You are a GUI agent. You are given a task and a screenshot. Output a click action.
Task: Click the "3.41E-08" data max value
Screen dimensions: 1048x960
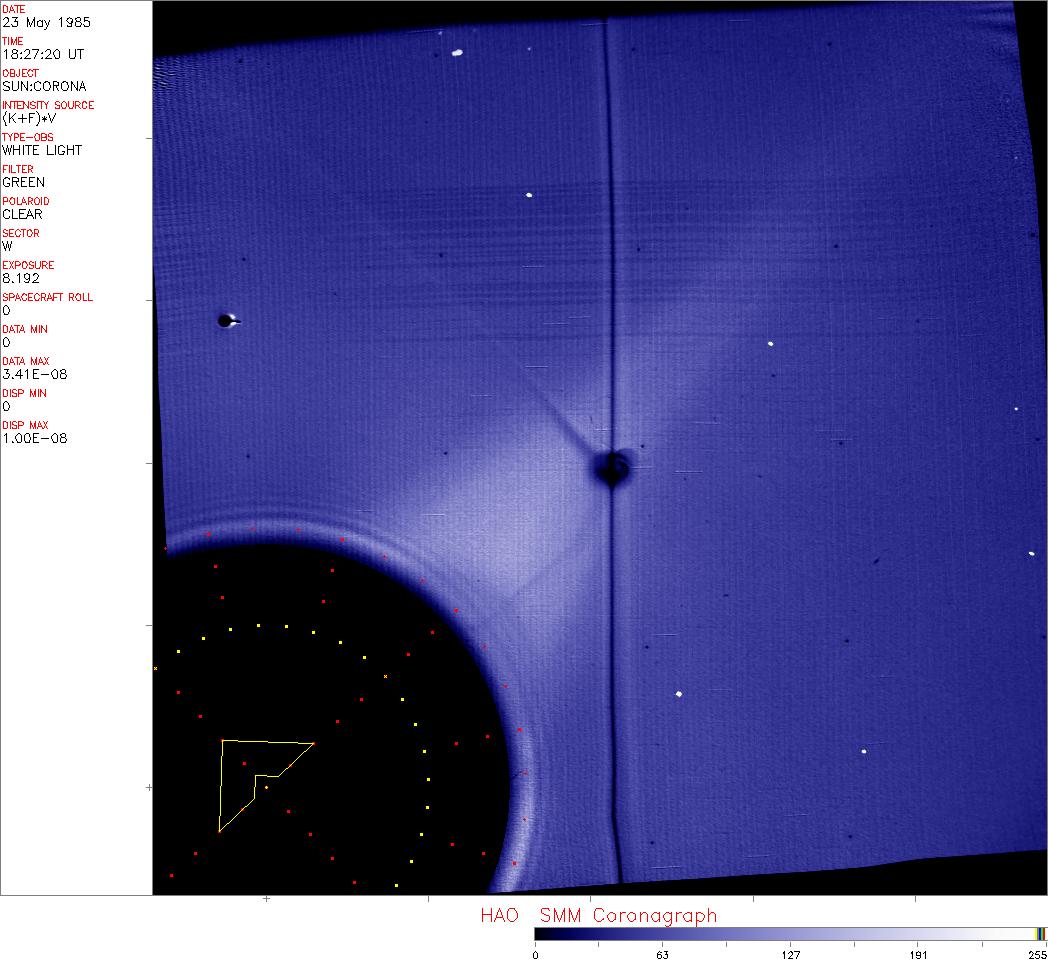(x=35, y=374)
